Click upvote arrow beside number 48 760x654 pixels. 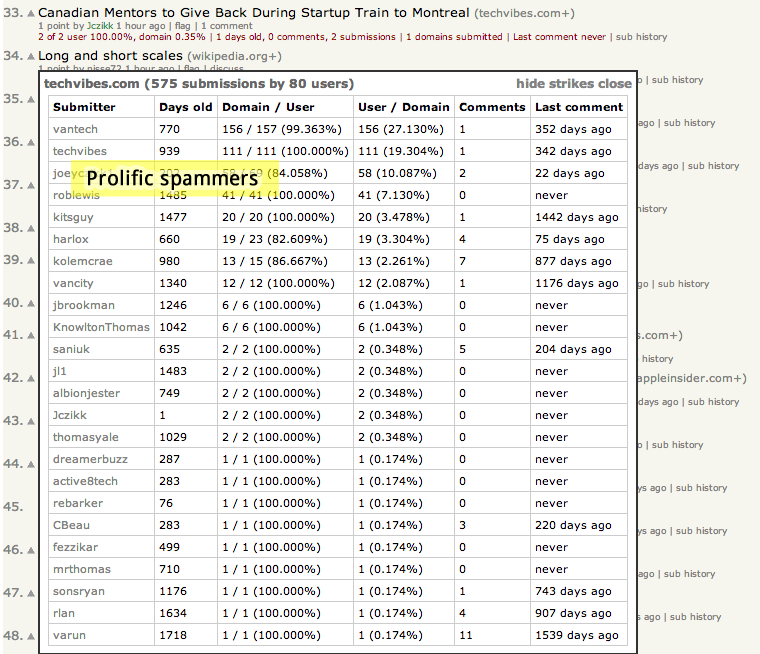click(x=31, y=636)
